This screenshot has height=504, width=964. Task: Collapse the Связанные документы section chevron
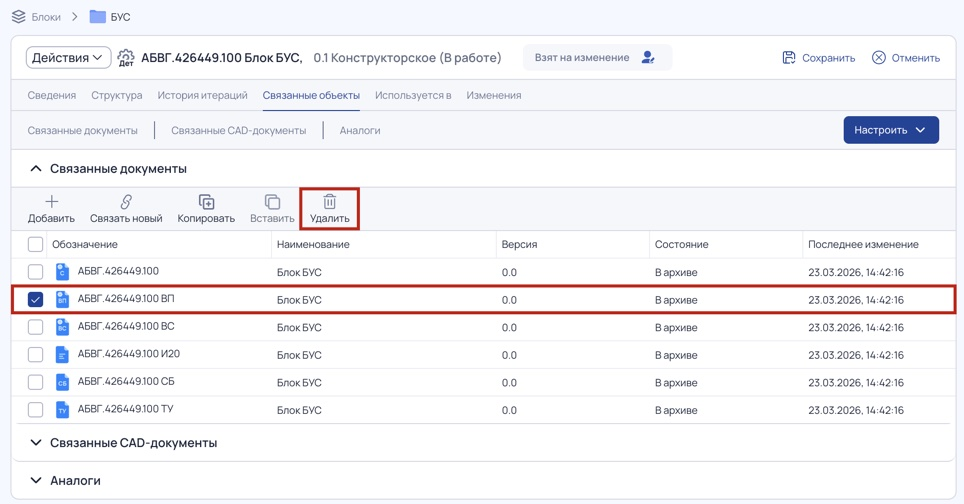pyautogui.click(x=36, y=168)
